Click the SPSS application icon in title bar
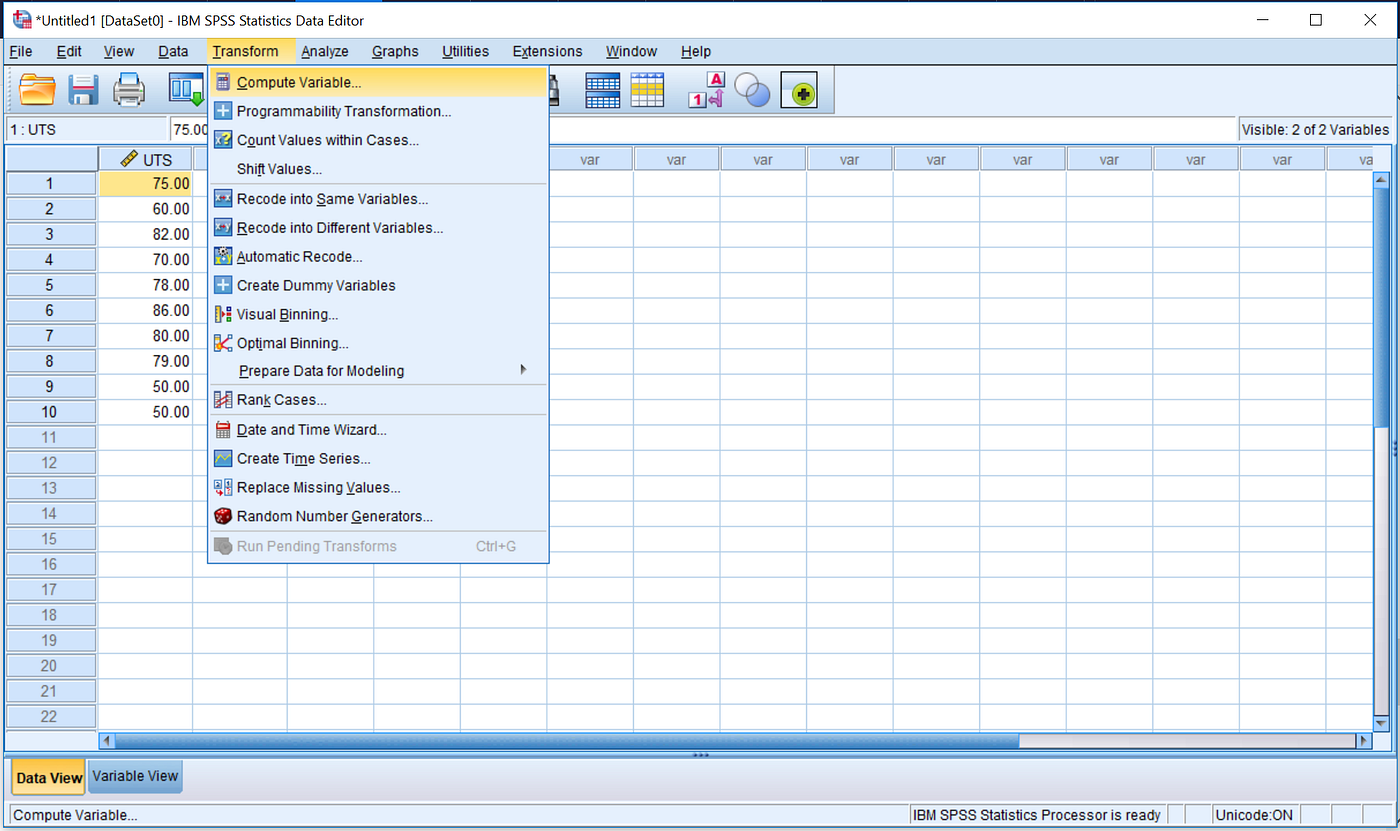This screenshot has width=1400, height=831. 22,19
